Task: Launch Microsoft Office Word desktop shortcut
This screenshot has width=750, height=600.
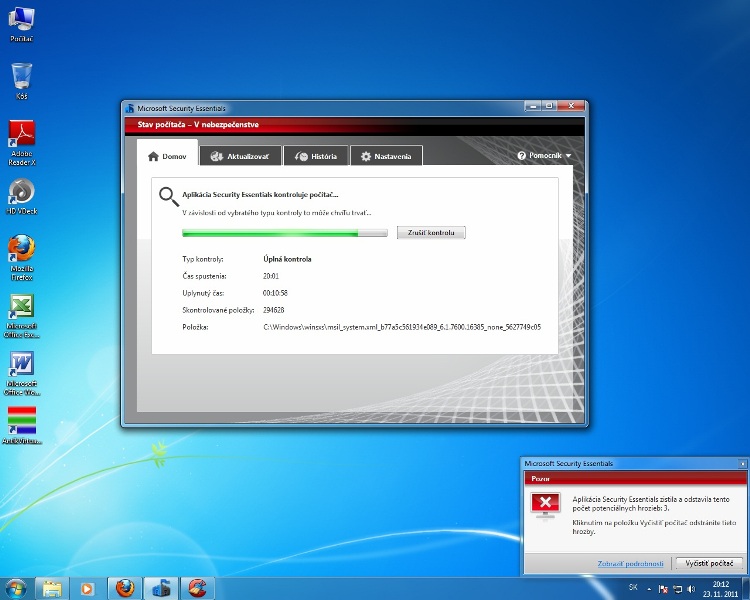Action: (x=22, y=373)
